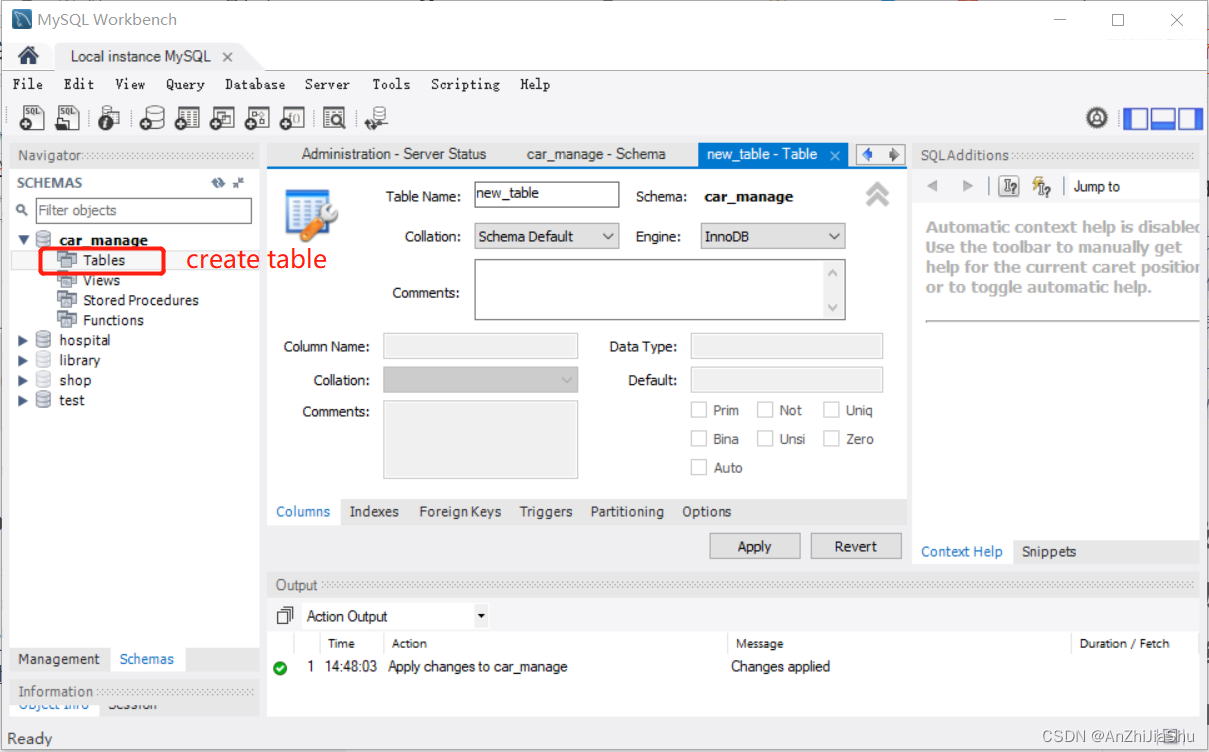Open the search table data icon

(x=334, y=118)
